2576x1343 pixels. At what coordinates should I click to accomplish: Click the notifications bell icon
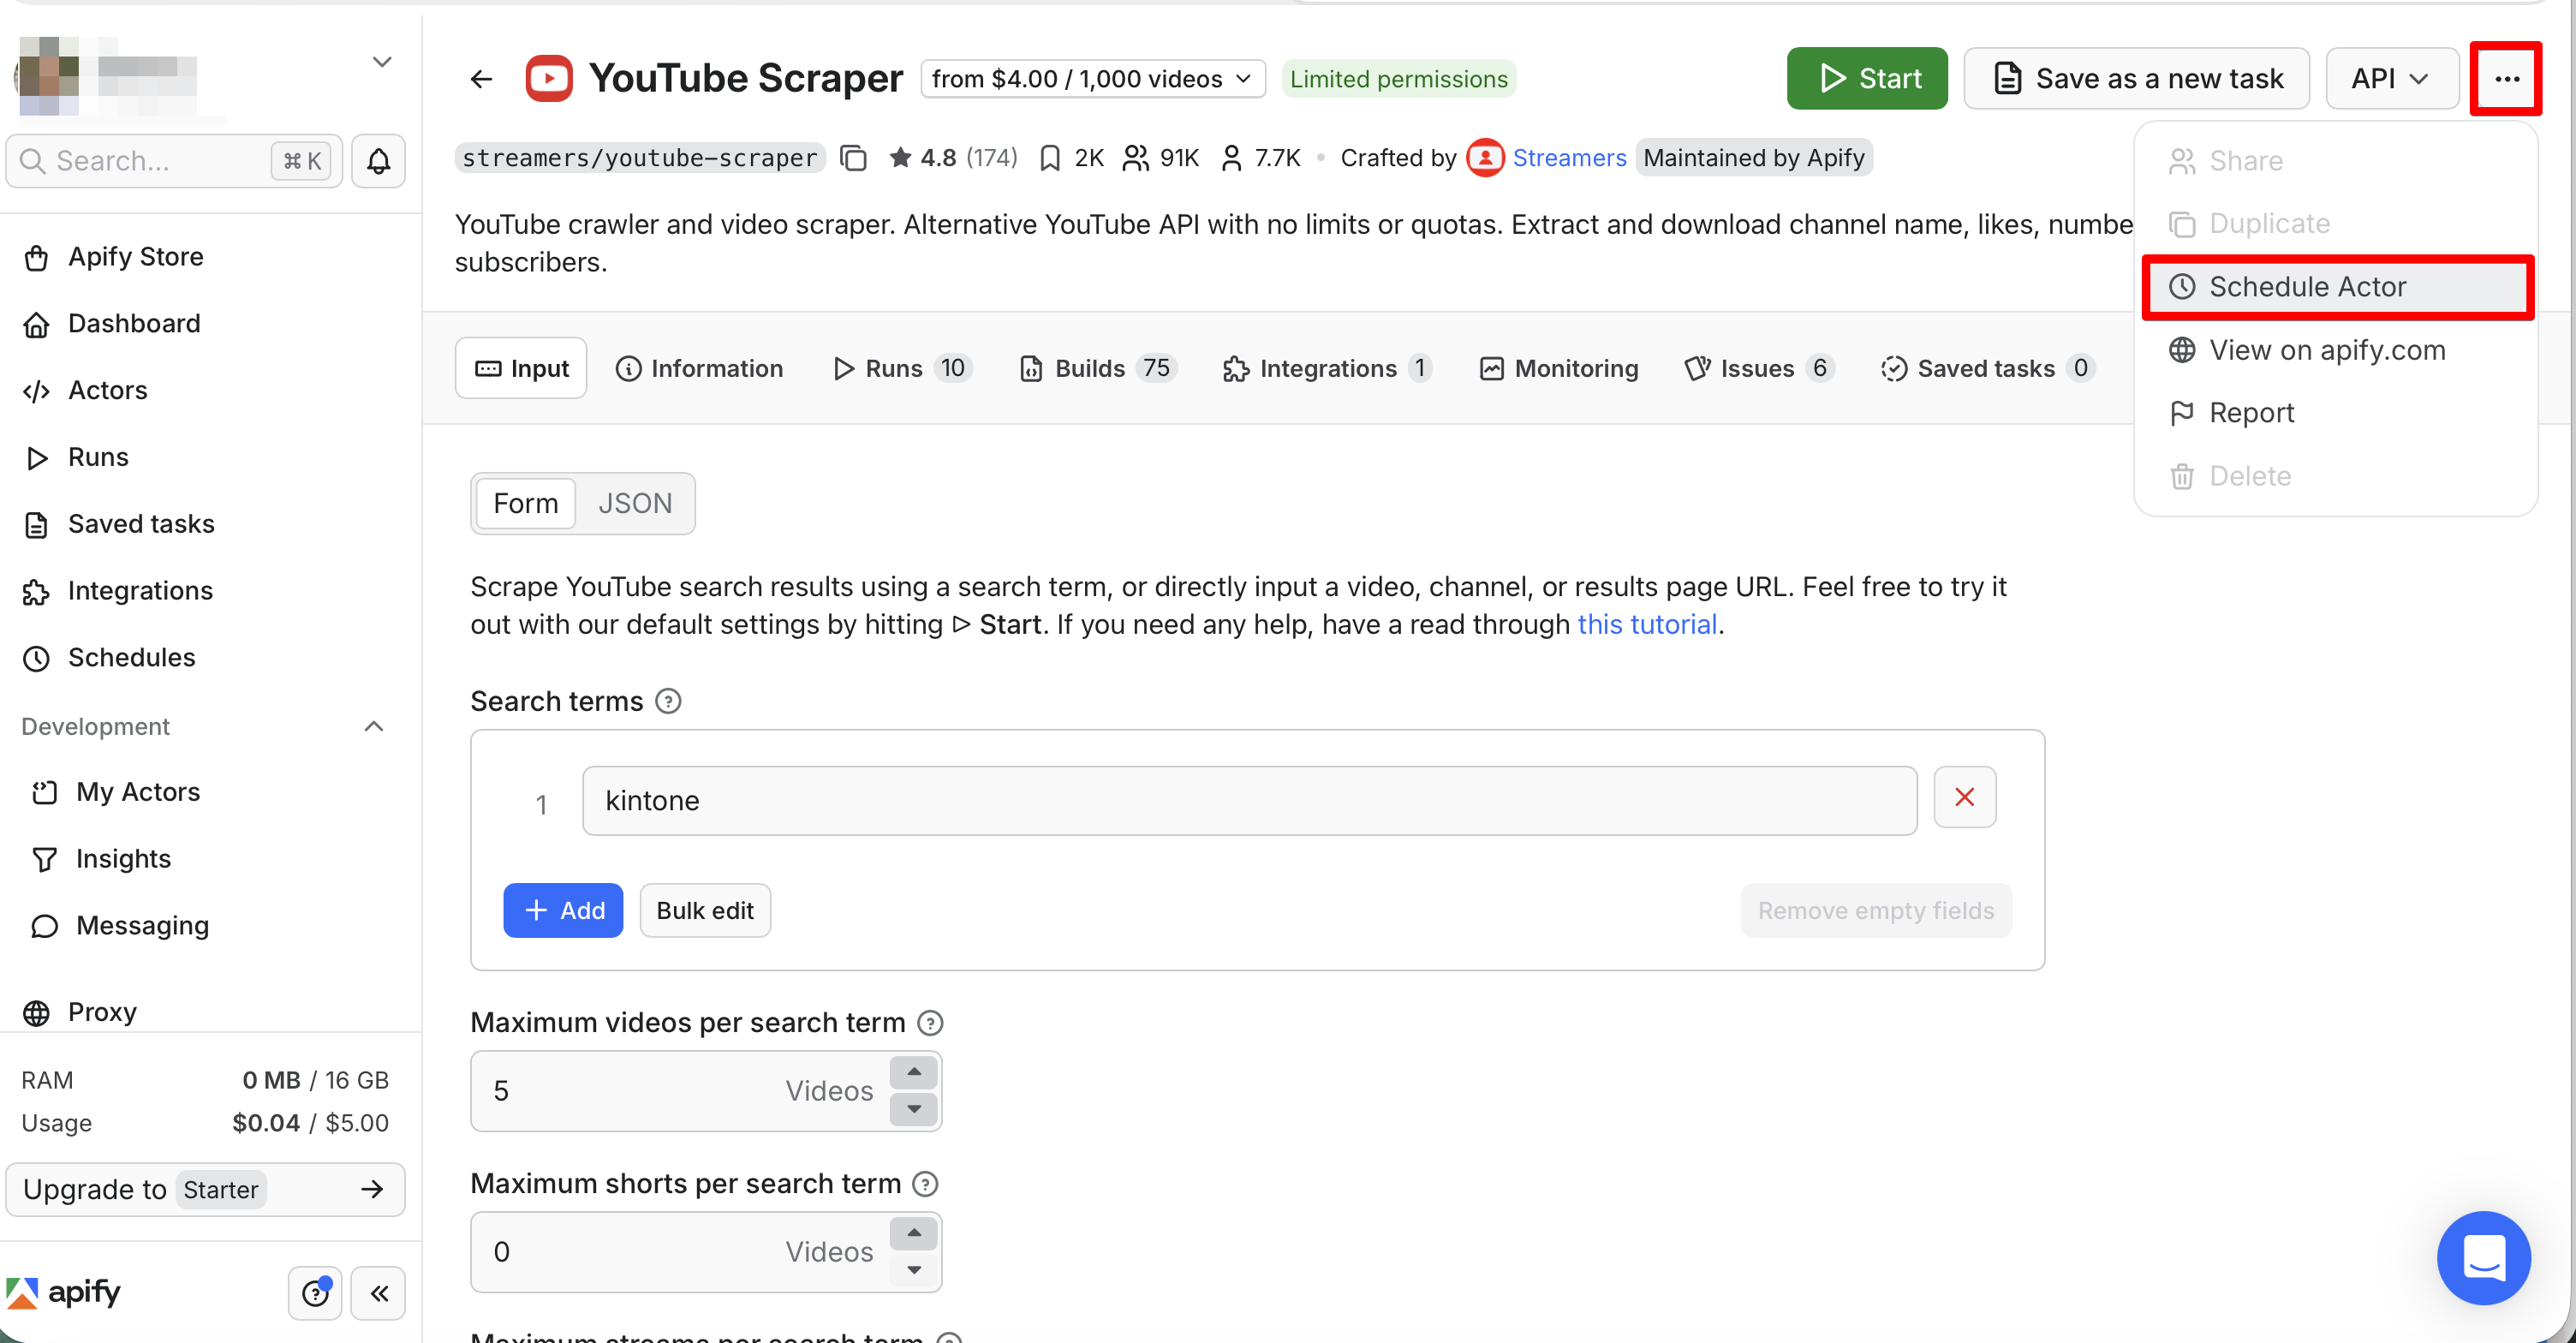tap(378, 161)
